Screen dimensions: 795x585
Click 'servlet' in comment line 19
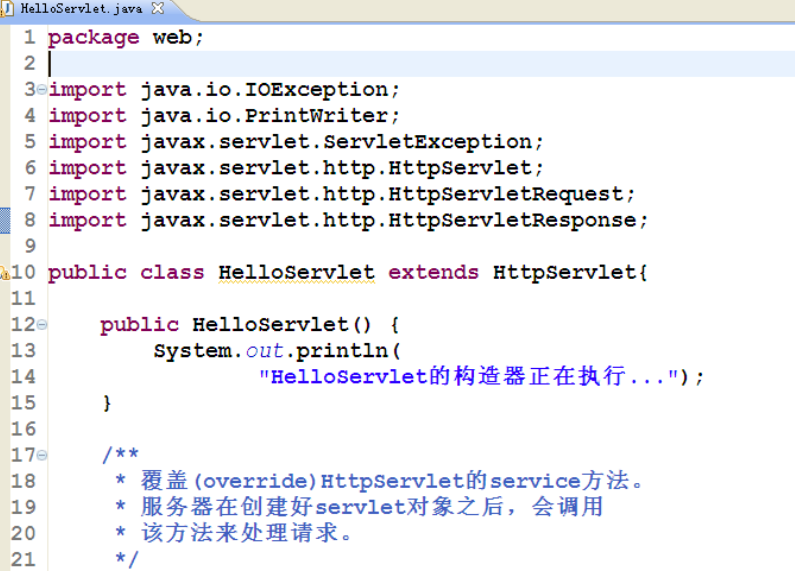coord(360,507)
